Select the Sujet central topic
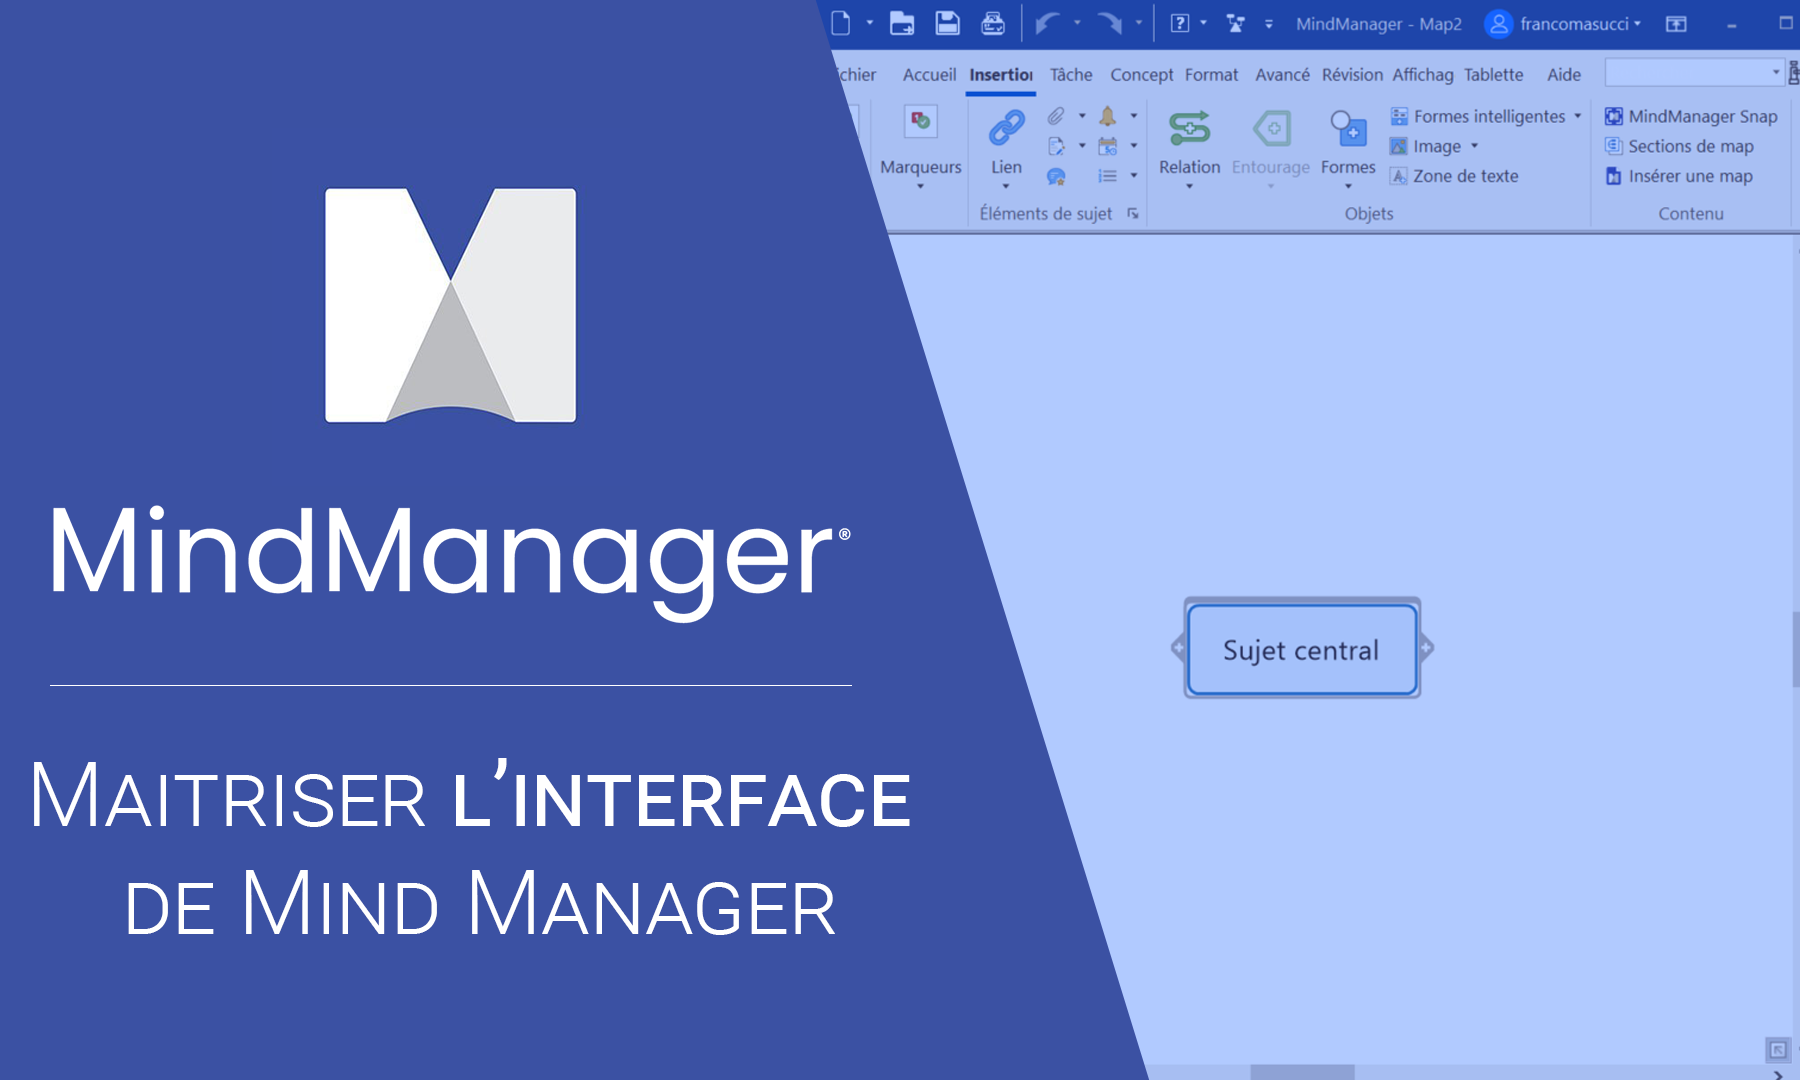Screen dimensions: 1800x1080 pos(1301,650)
